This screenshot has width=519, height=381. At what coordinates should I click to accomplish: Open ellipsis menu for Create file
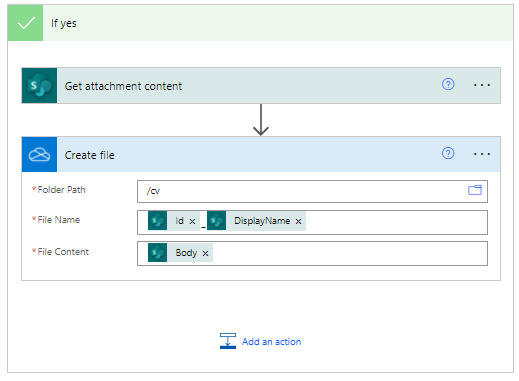coord(482,154)
